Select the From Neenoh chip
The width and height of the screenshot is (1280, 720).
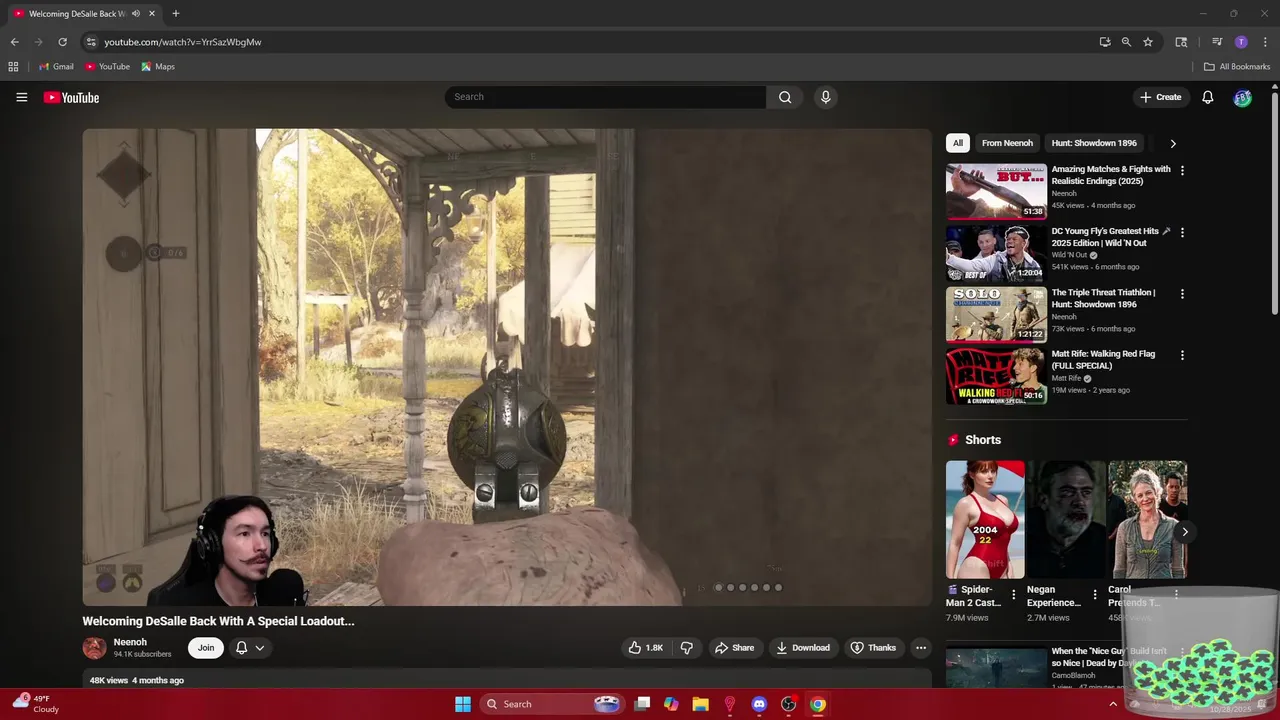coord(1007,143)
